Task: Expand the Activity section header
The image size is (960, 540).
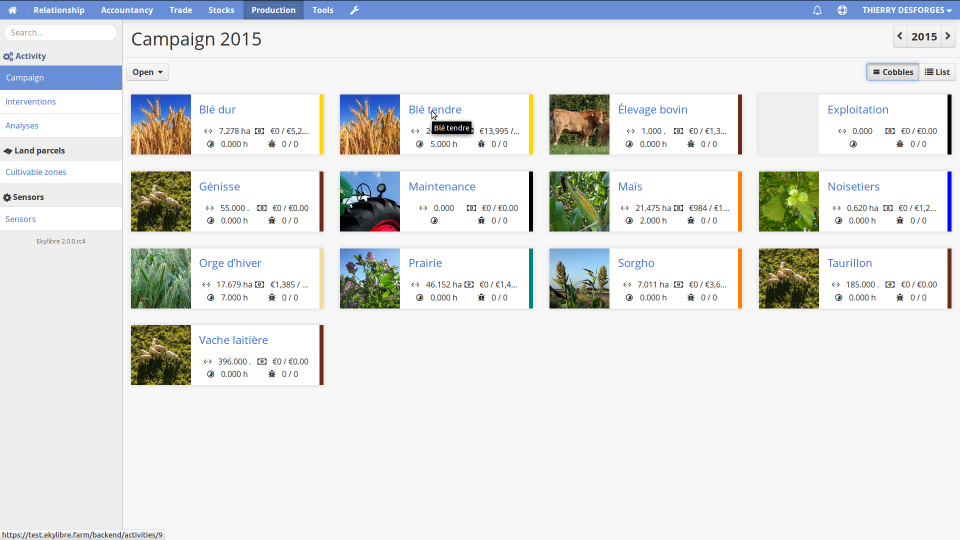Action: coord(61,56)
